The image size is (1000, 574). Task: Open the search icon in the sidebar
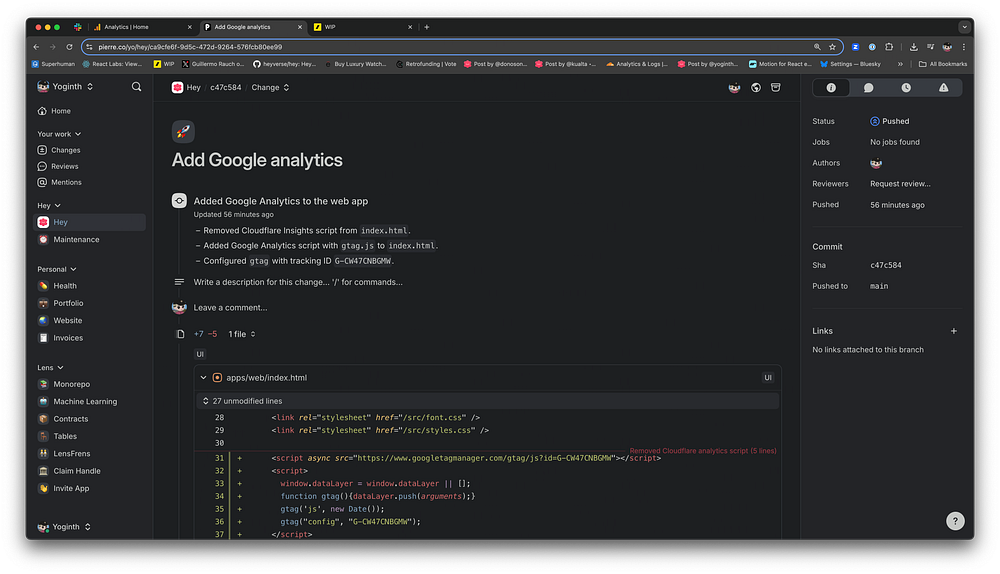(136, 87)
